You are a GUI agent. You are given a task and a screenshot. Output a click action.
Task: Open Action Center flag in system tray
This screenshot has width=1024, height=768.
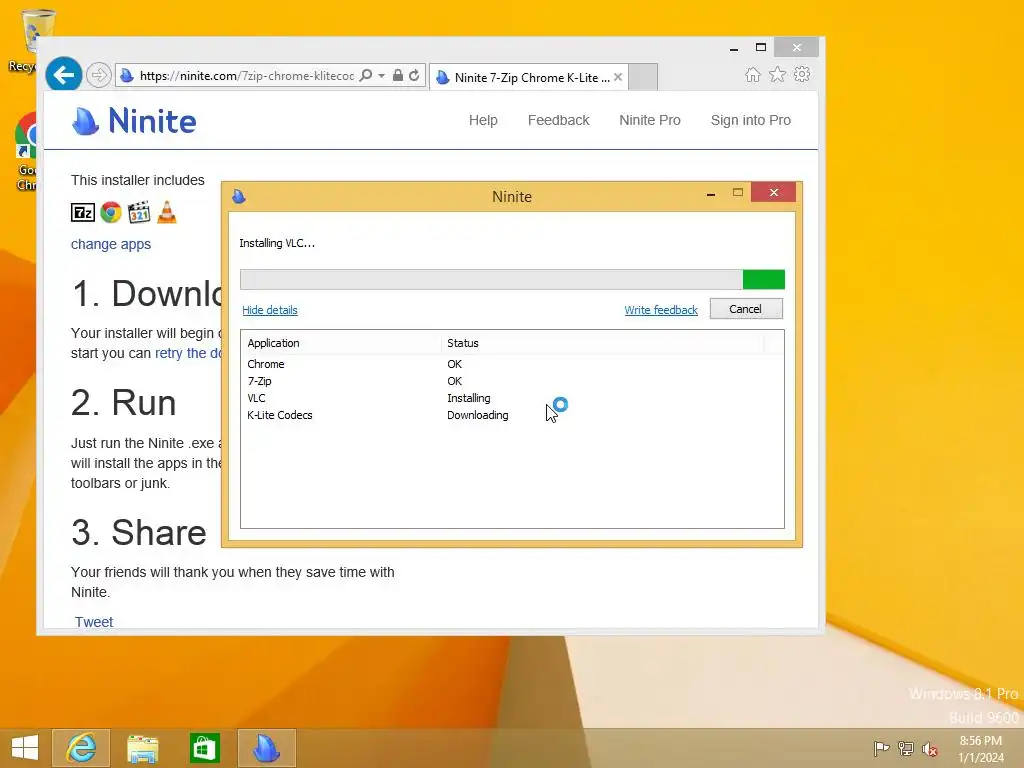[x=882, y=749]
